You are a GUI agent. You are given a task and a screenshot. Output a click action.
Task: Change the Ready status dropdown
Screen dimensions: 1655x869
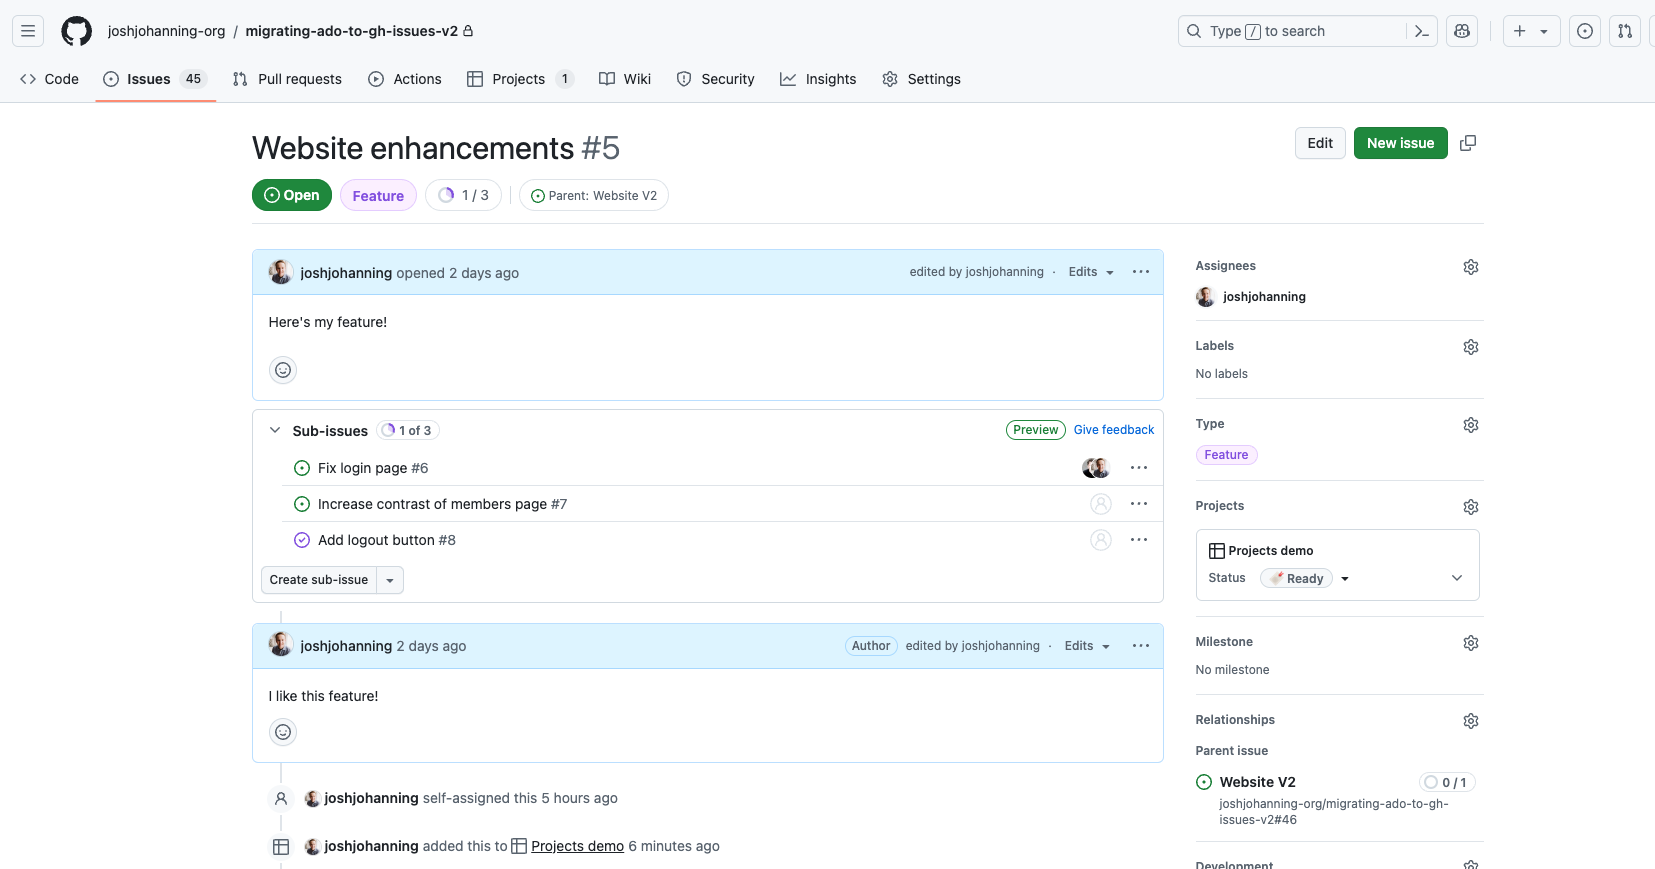pos(1305,578)
